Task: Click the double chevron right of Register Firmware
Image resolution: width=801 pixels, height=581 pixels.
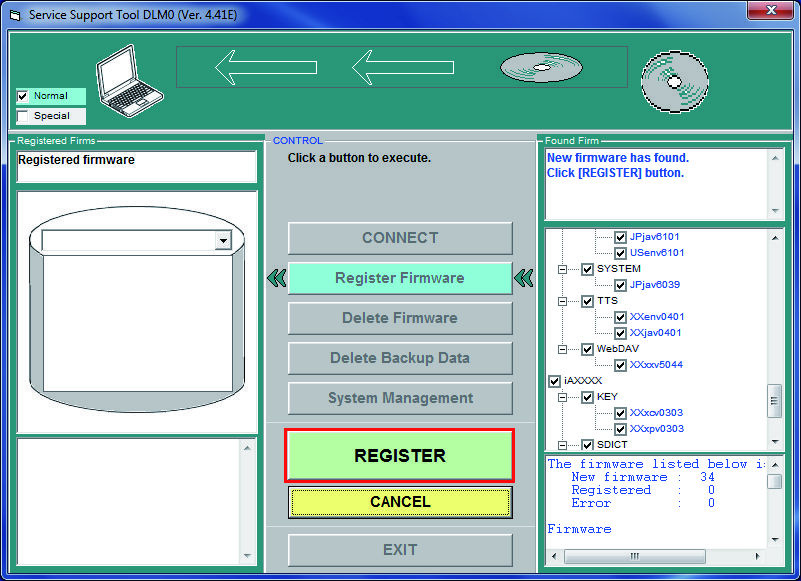Action: tap(524, 278)
